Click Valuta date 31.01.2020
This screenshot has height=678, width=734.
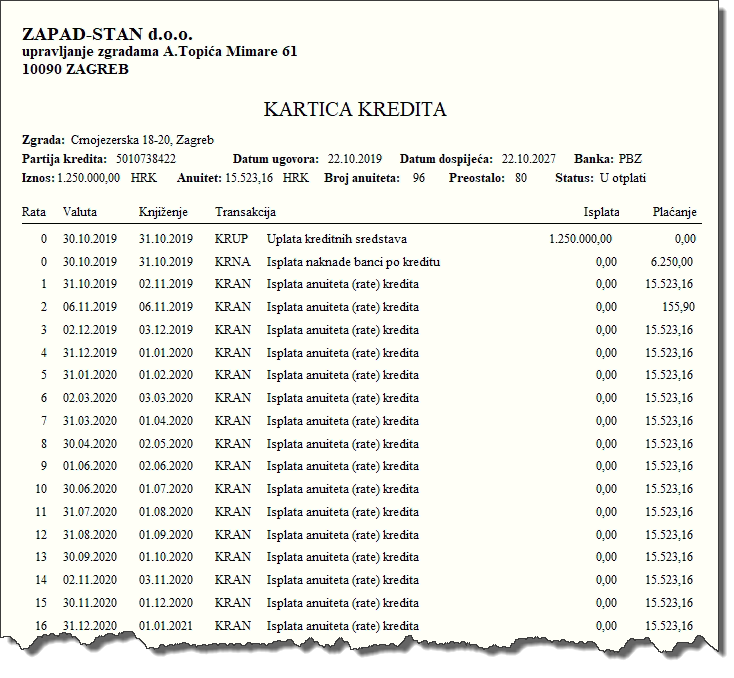pyautogui.click(x=90, y=375)
